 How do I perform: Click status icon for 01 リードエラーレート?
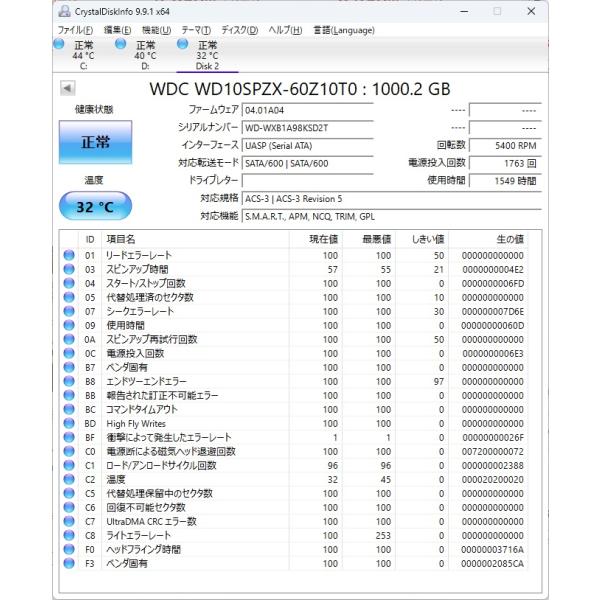(69, 255)
